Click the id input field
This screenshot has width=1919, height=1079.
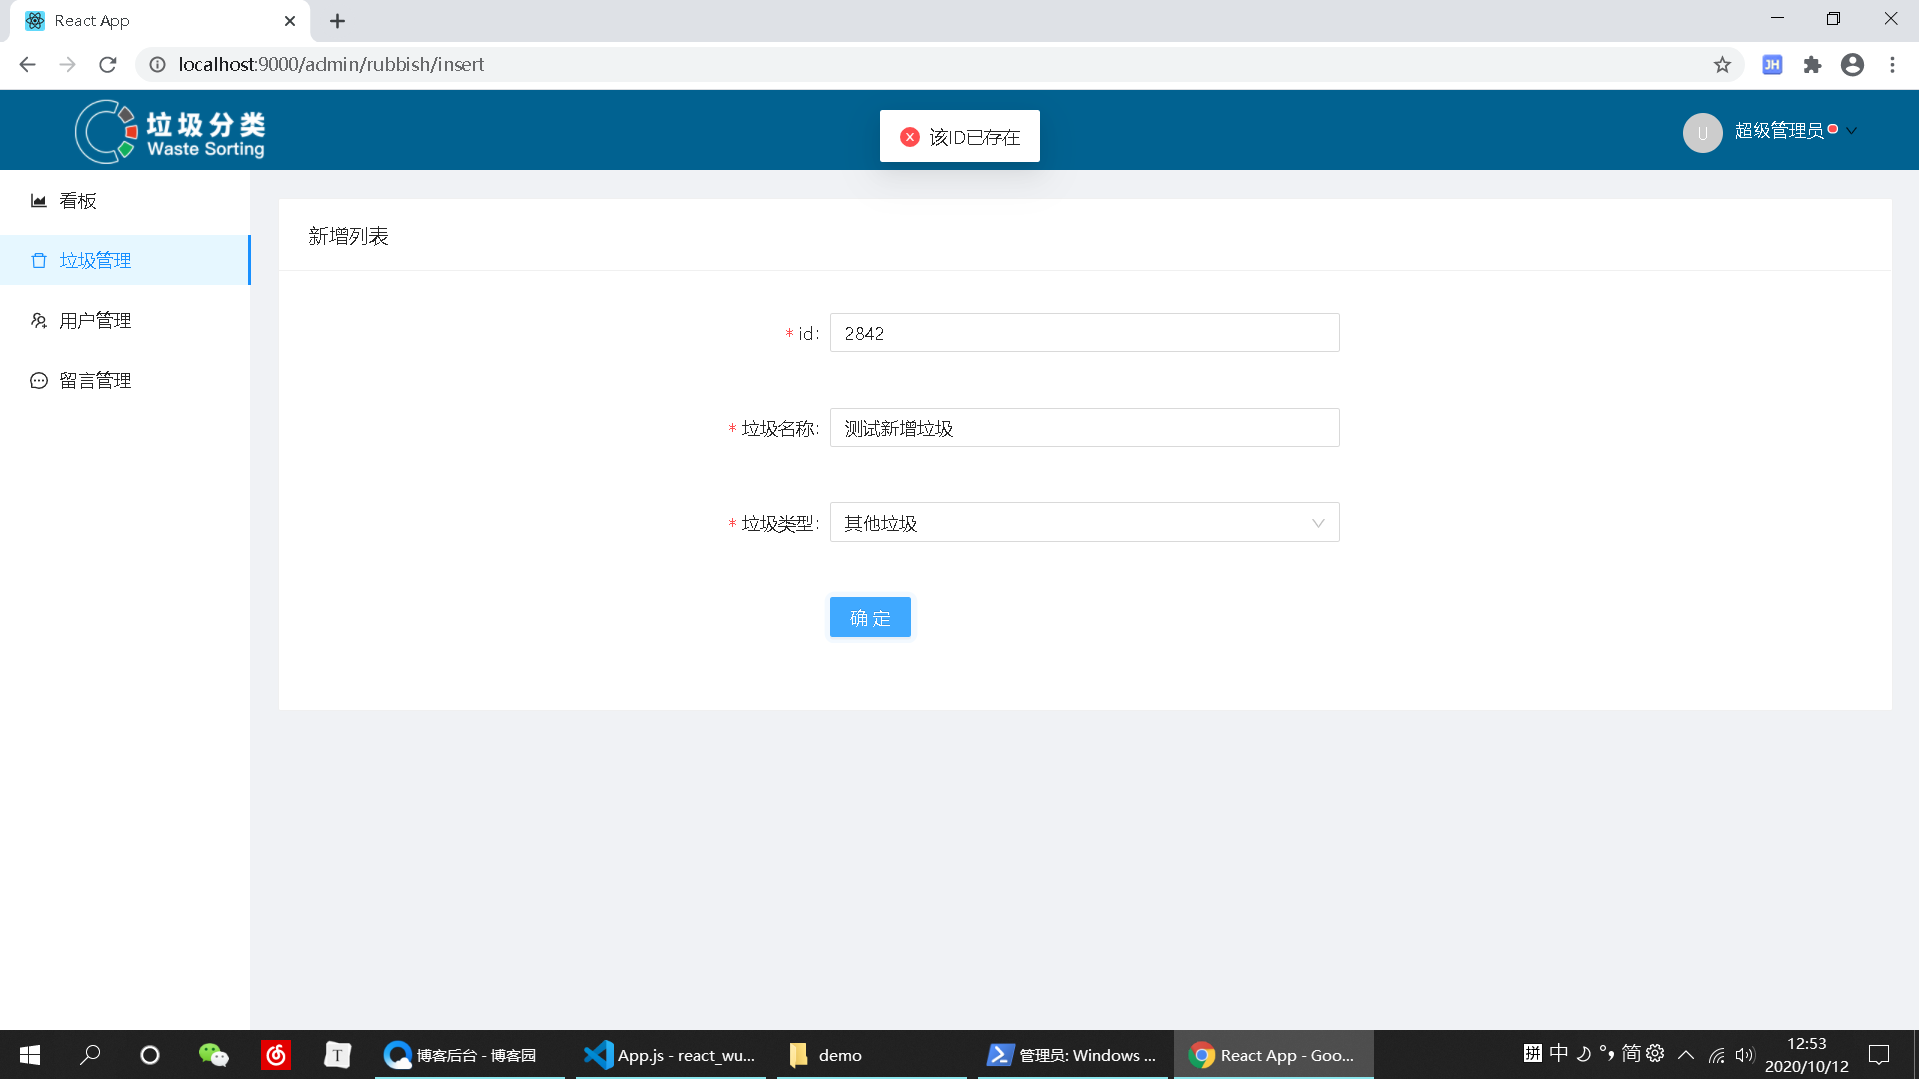click(1084, 333)
